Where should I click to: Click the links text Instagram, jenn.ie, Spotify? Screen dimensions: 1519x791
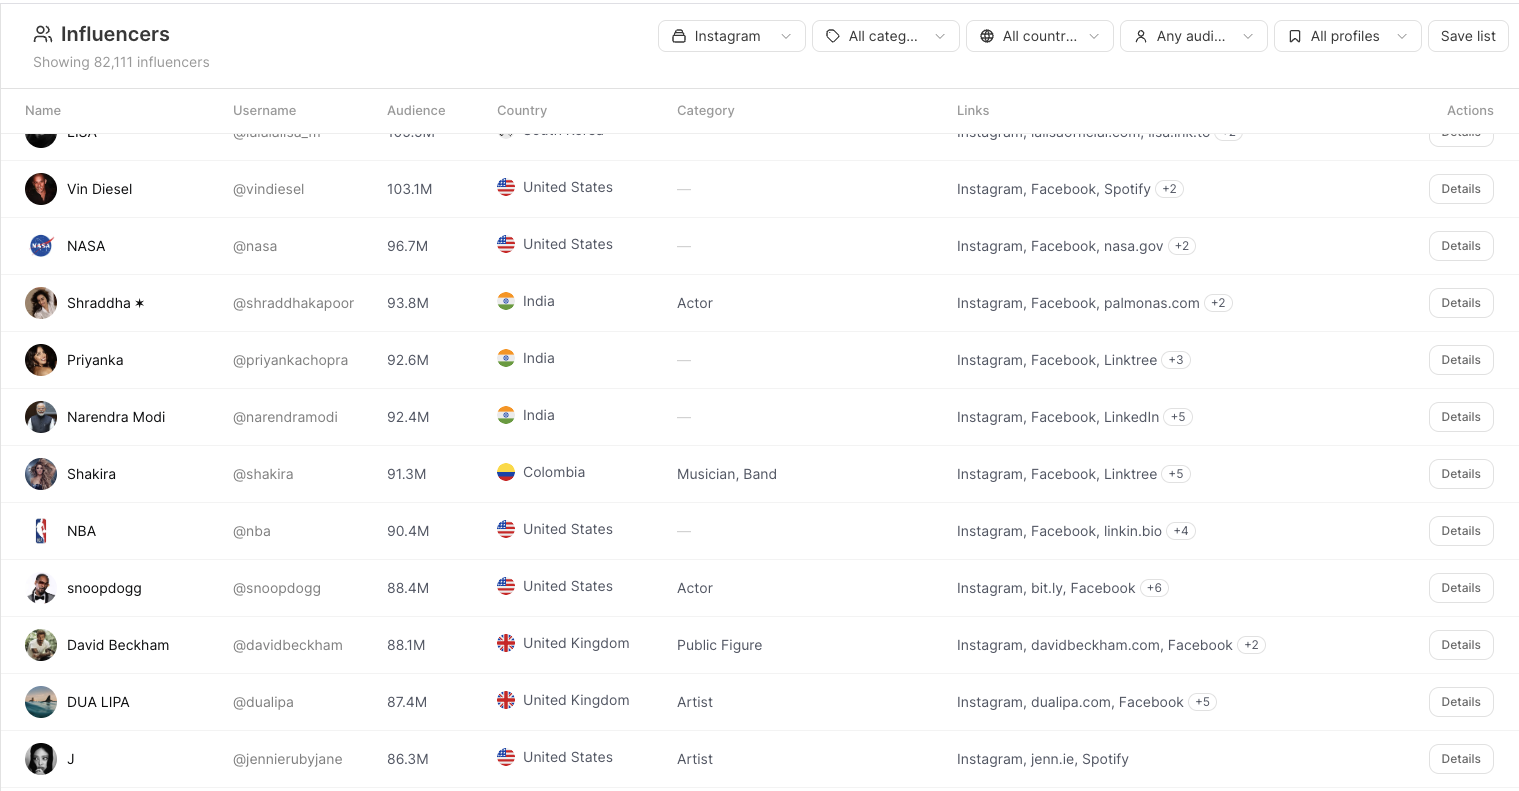tap(1043, 759)
